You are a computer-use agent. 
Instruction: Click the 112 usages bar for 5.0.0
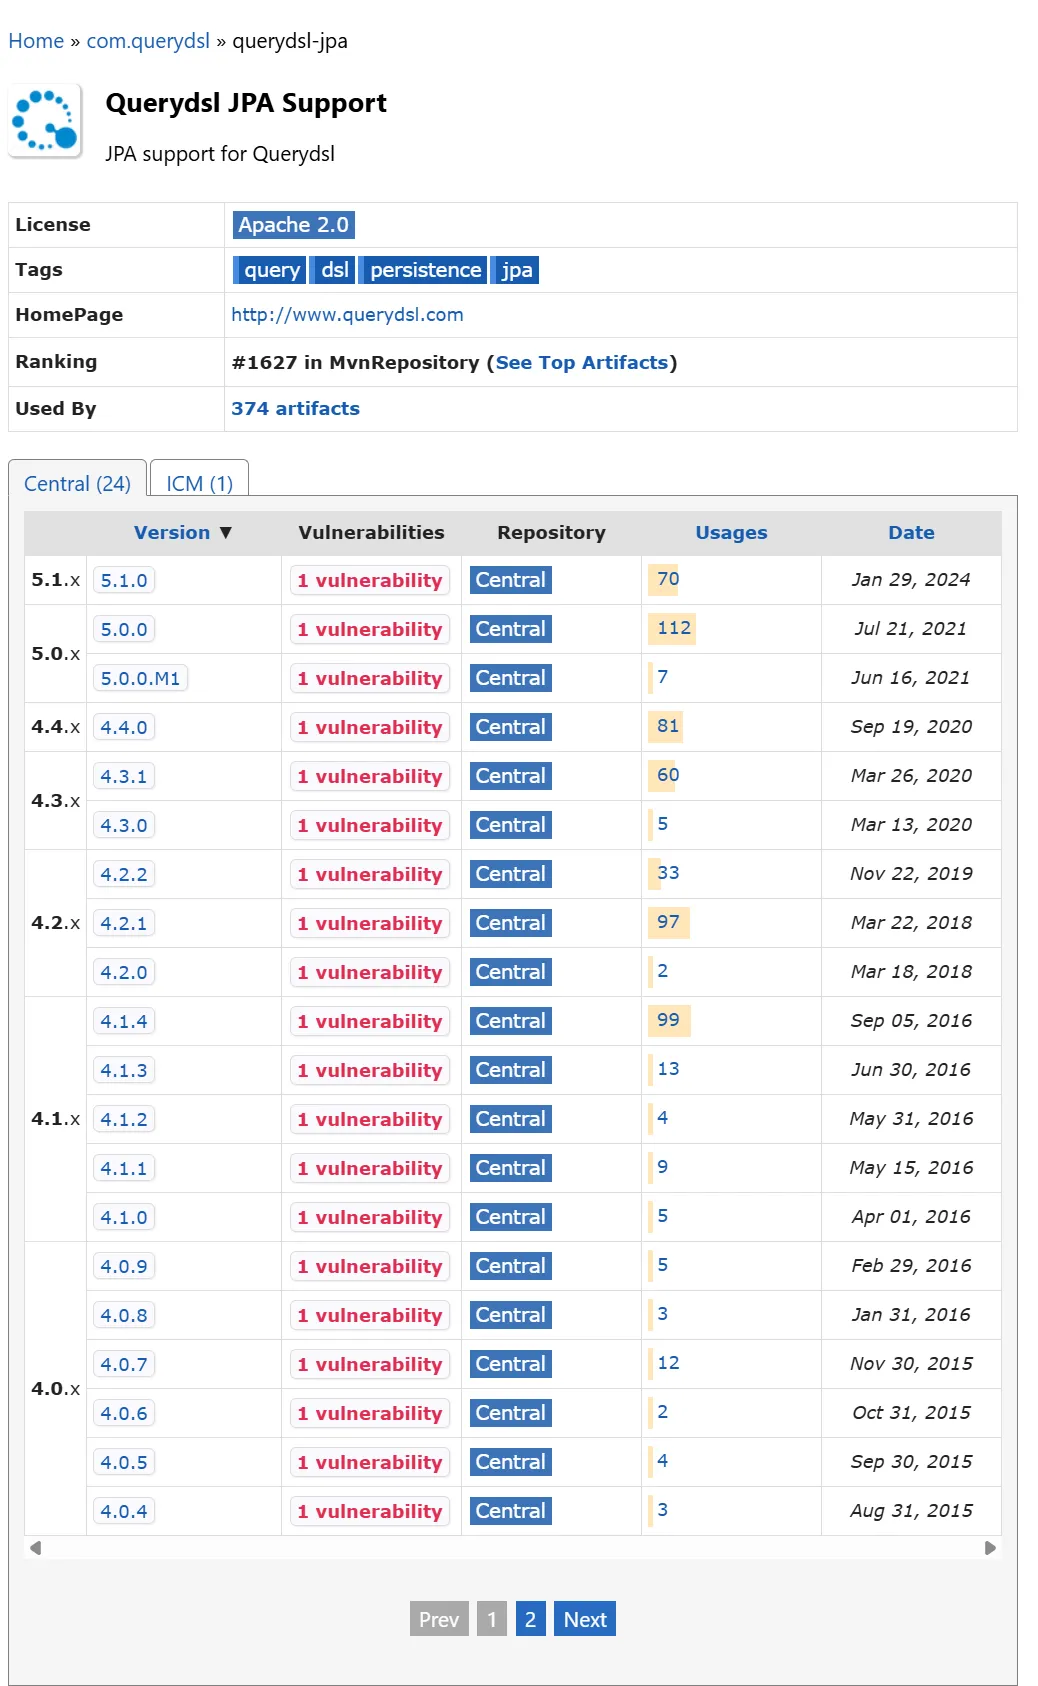[673, 628]
